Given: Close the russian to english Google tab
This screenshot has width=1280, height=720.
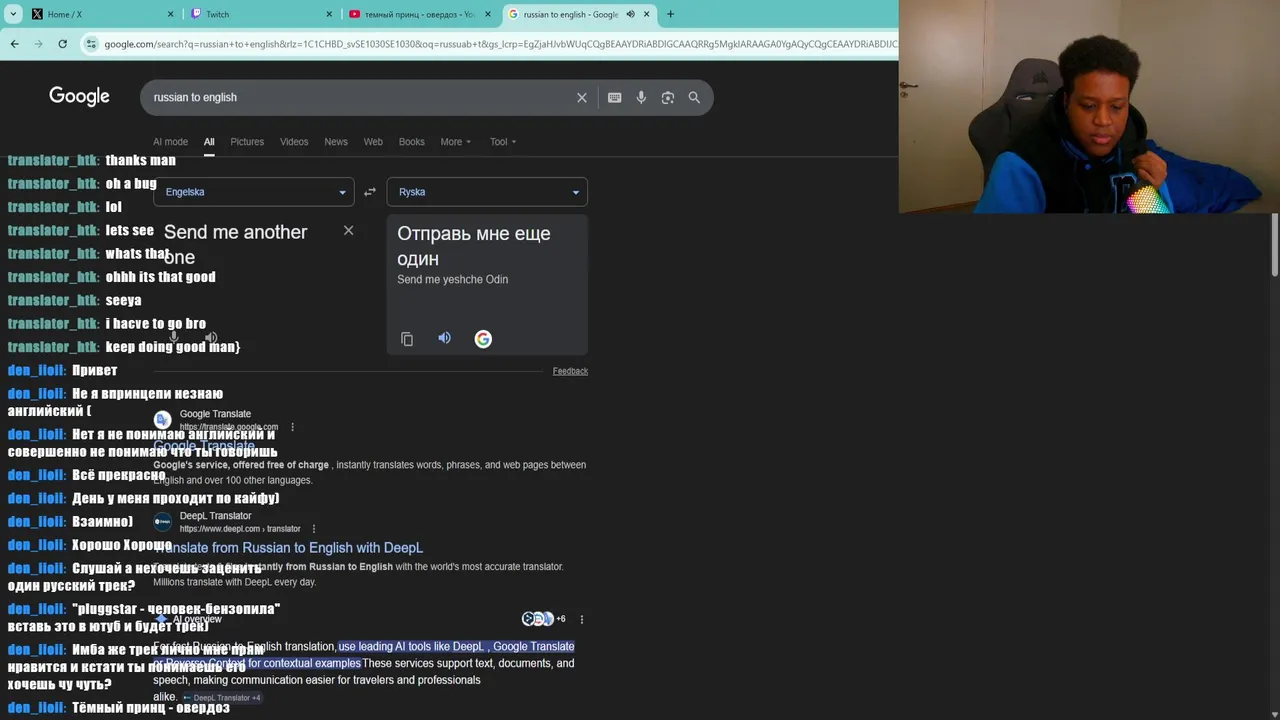Looking at the screenshot, I should click(646, 14).
